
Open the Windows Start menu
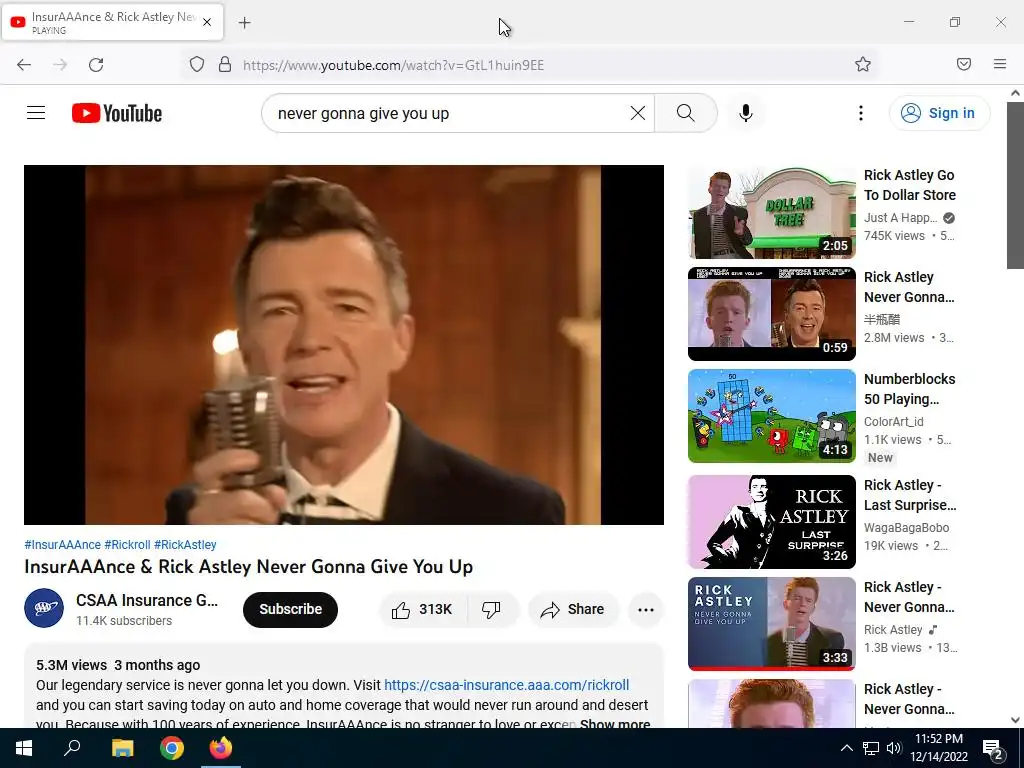click(24, 748)
